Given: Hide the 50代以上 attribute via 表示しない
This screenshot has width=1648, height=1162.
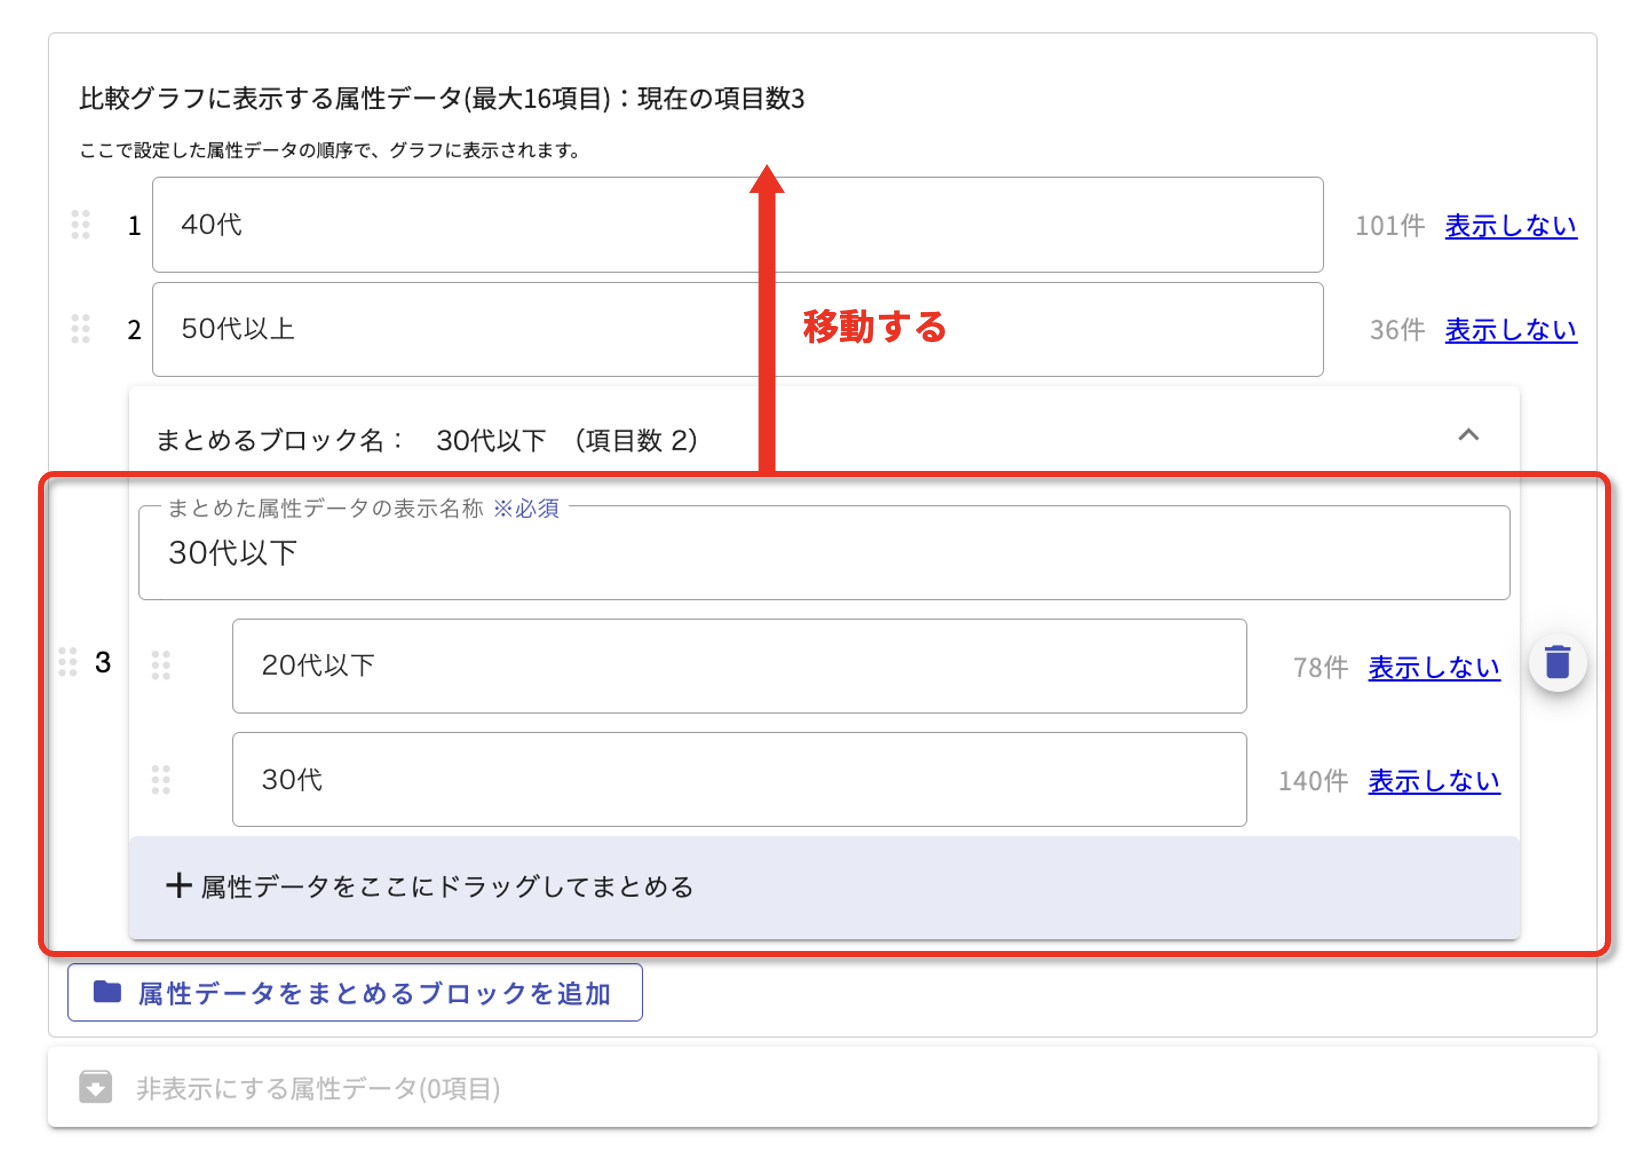Looking at the screenshot, I should coord(1510,330).
